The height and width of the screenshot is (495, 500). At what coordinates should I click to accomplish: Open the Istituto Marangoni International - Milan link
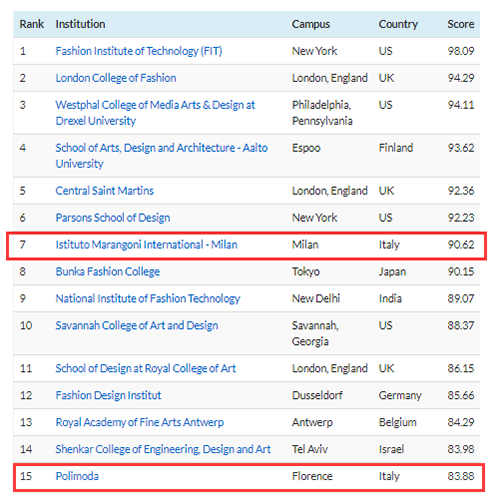pos(146,245)
